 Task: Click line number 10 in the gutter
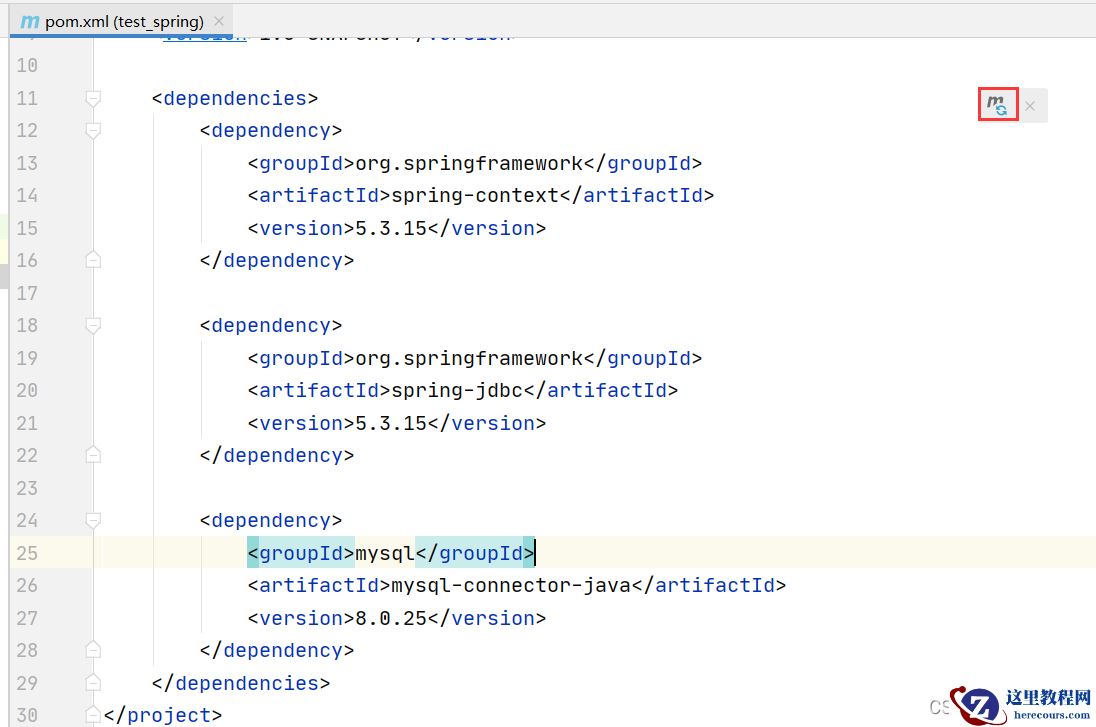[27, 65]
